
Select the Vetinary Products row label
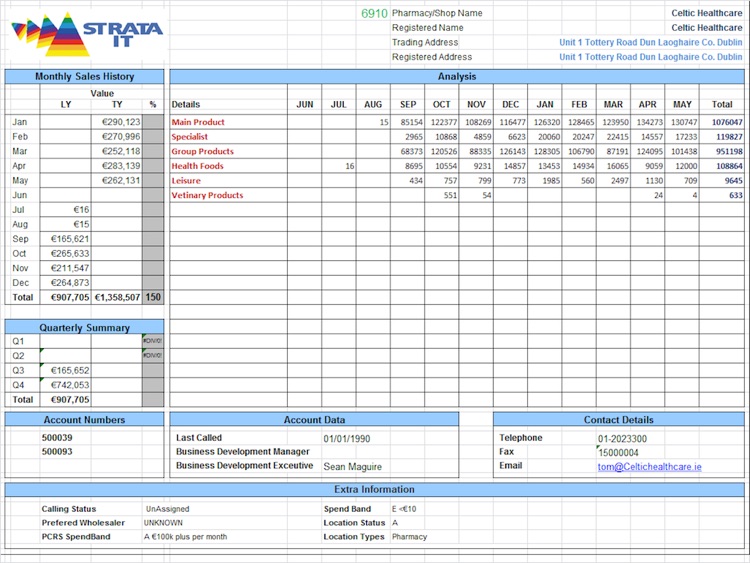[x=207, y=196]
